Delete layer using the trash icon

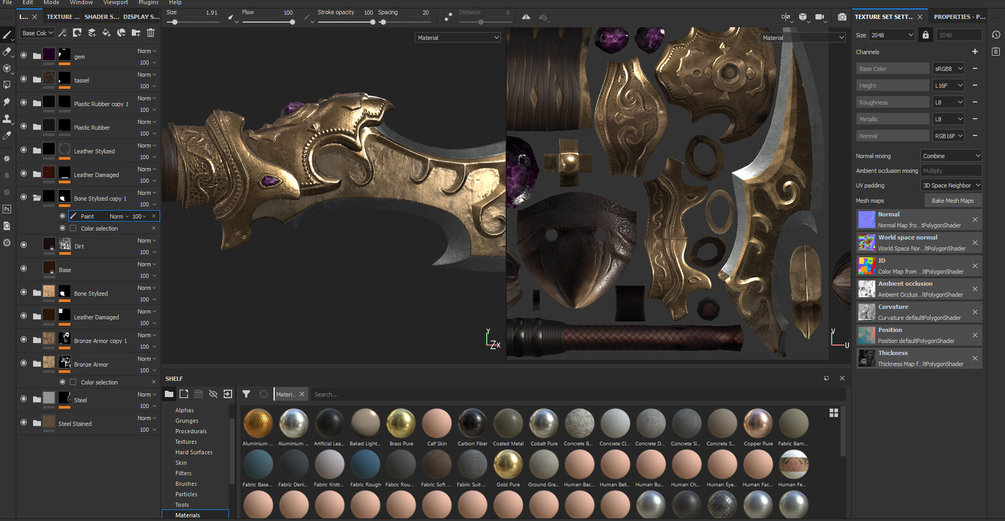pos(151,33)
